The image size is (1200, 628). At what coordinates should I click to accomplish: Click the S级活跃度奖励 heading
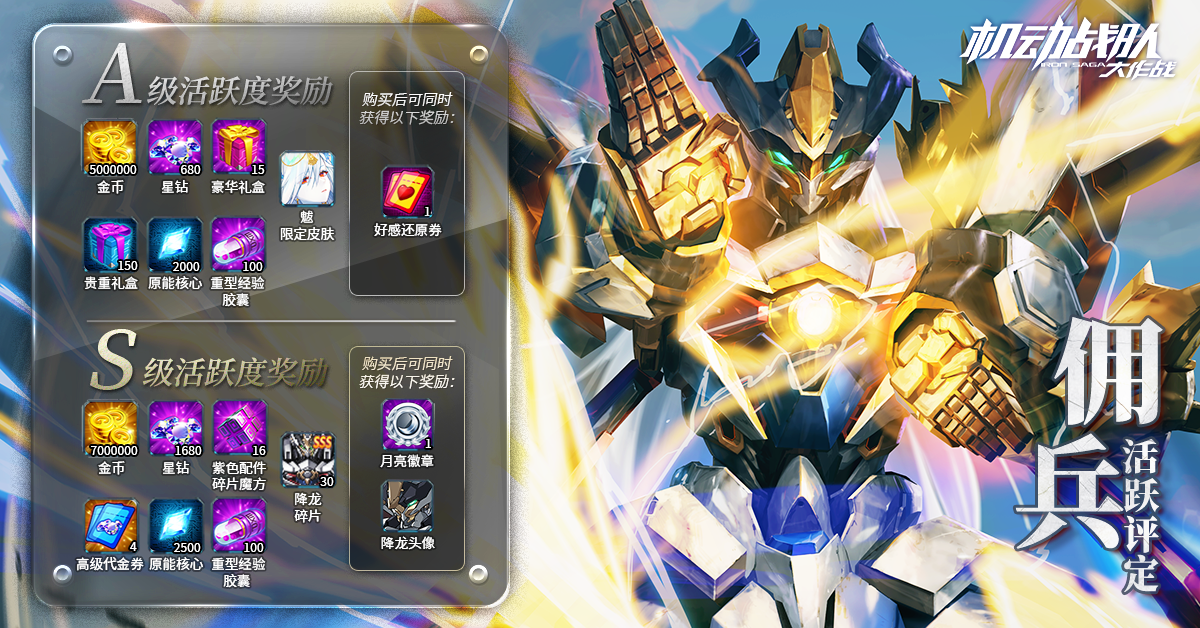(x=210, y=370)
